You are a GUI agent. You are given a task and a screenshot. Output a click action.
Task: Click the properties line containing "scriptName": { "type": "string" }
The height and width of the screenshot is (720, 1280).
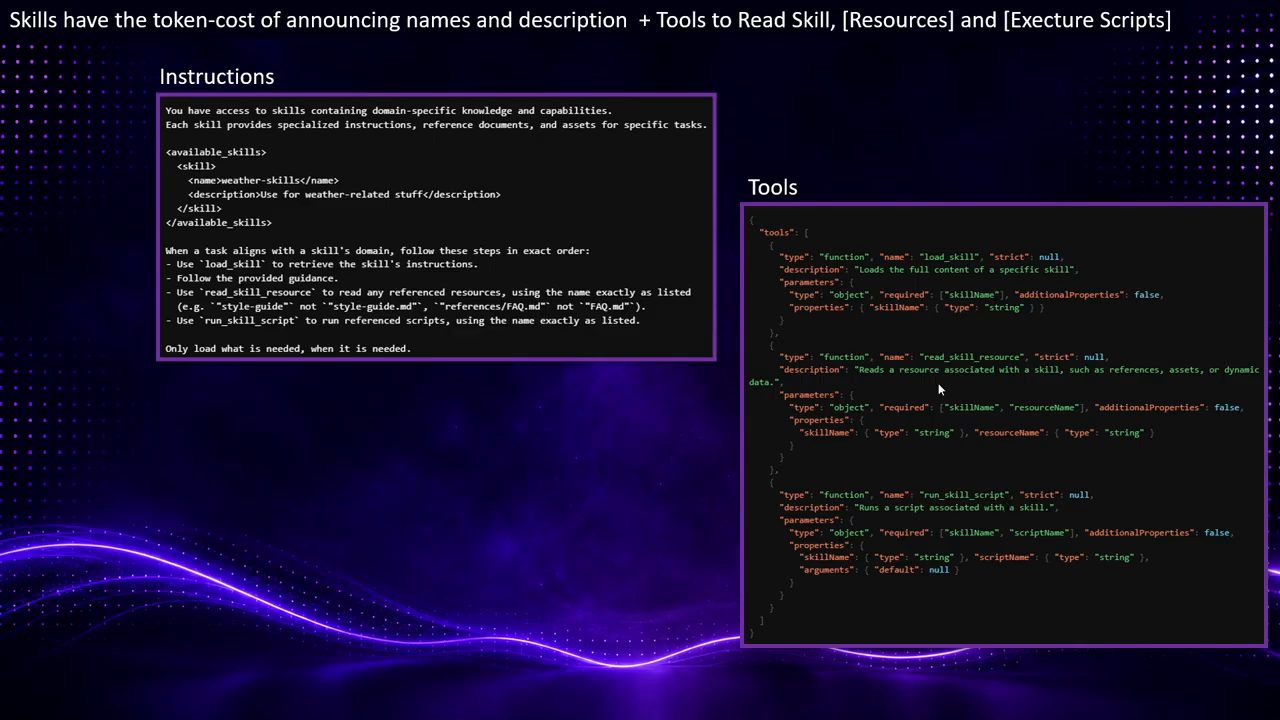(974, 558)
